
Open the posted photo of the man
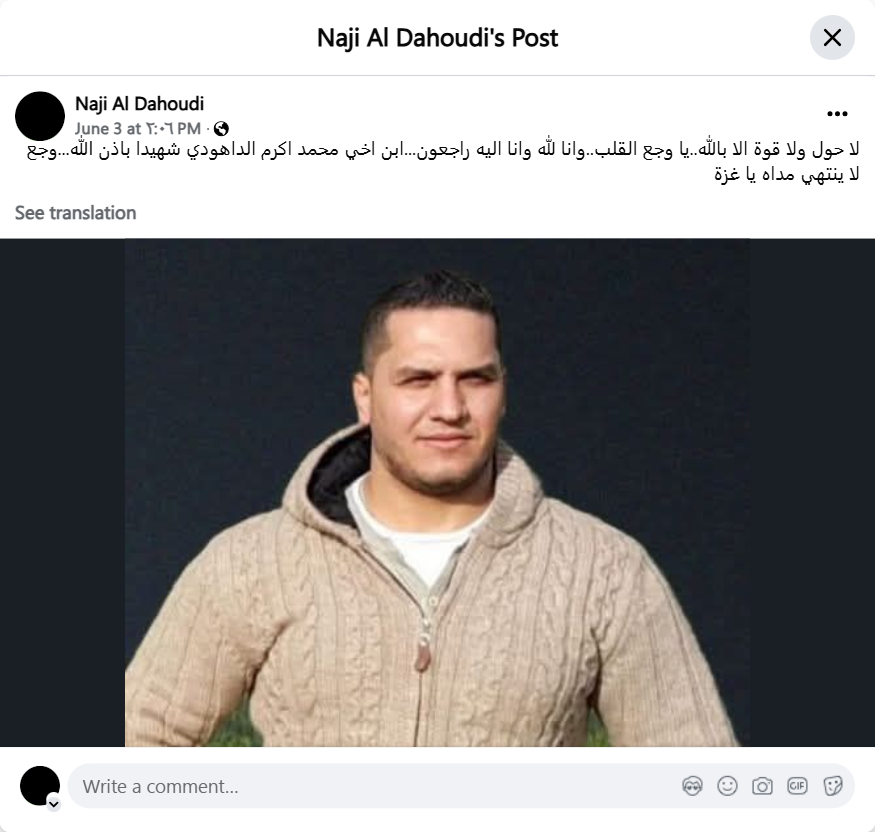click(437, 493)
